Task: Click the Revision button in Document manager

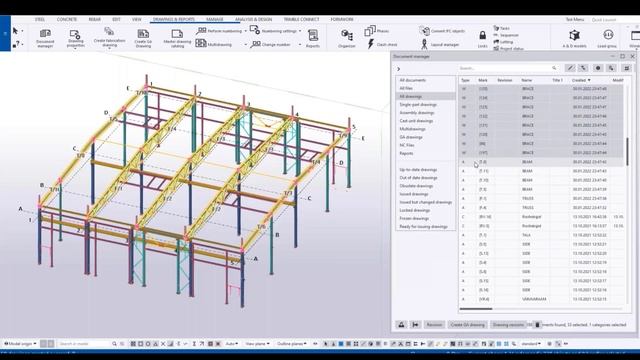Action: pyautogui.click(x=434, y=324)
